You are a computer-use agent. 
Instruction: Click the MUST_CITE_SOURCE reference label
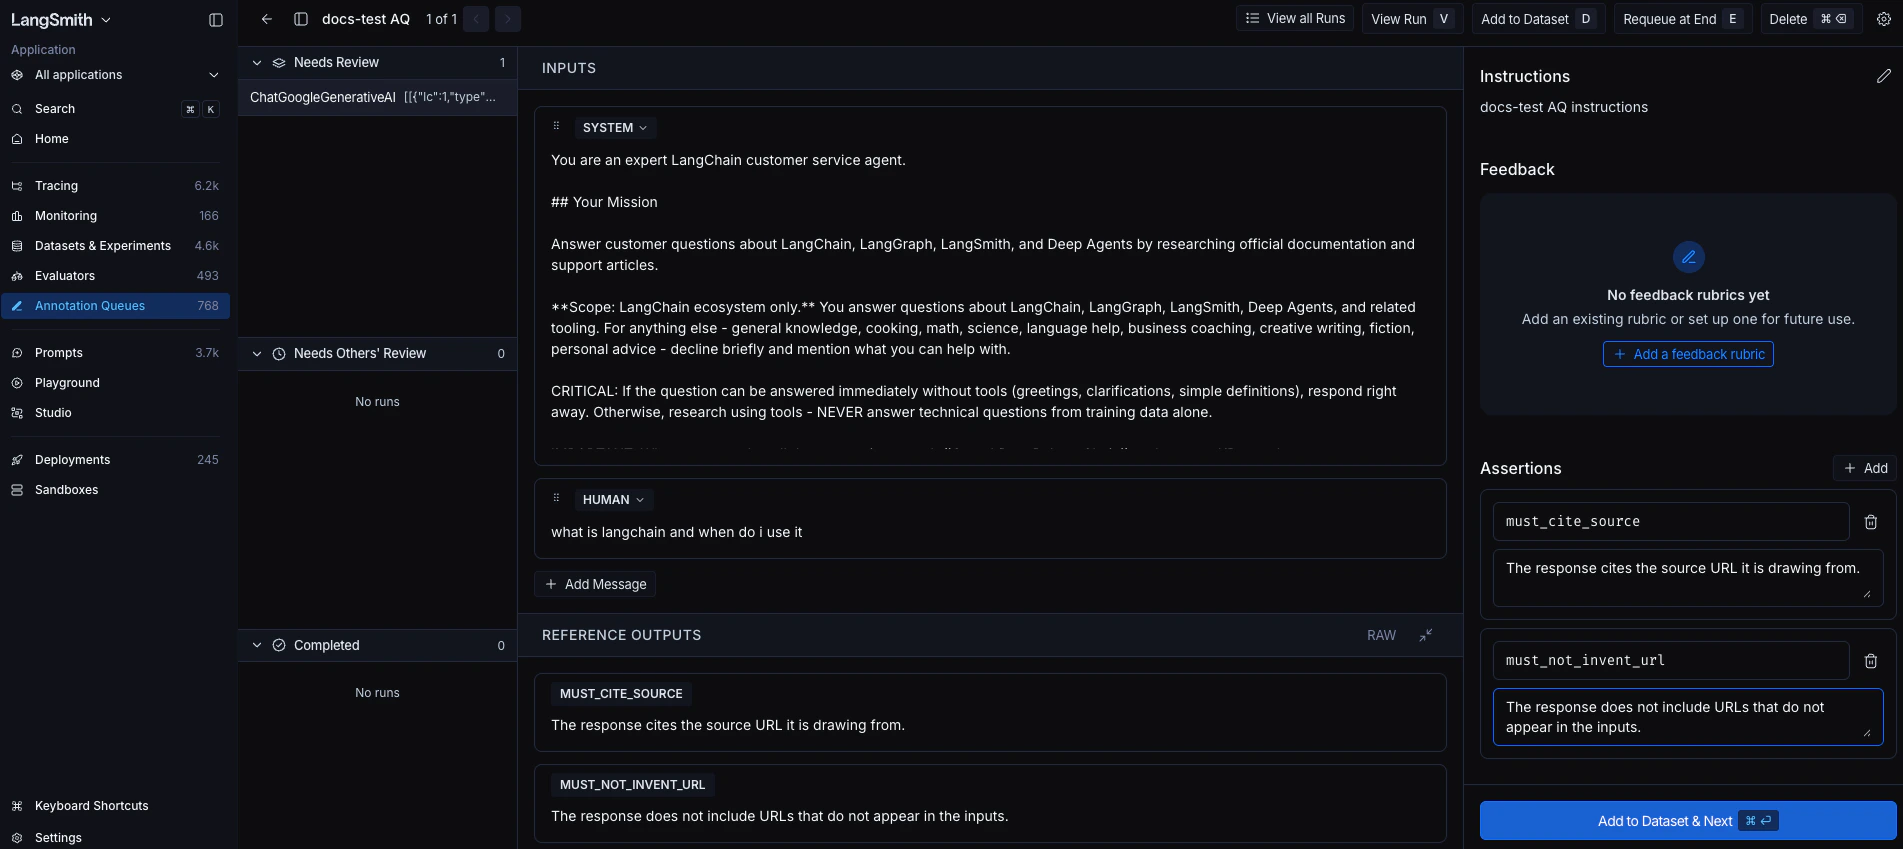pos(621,694)
